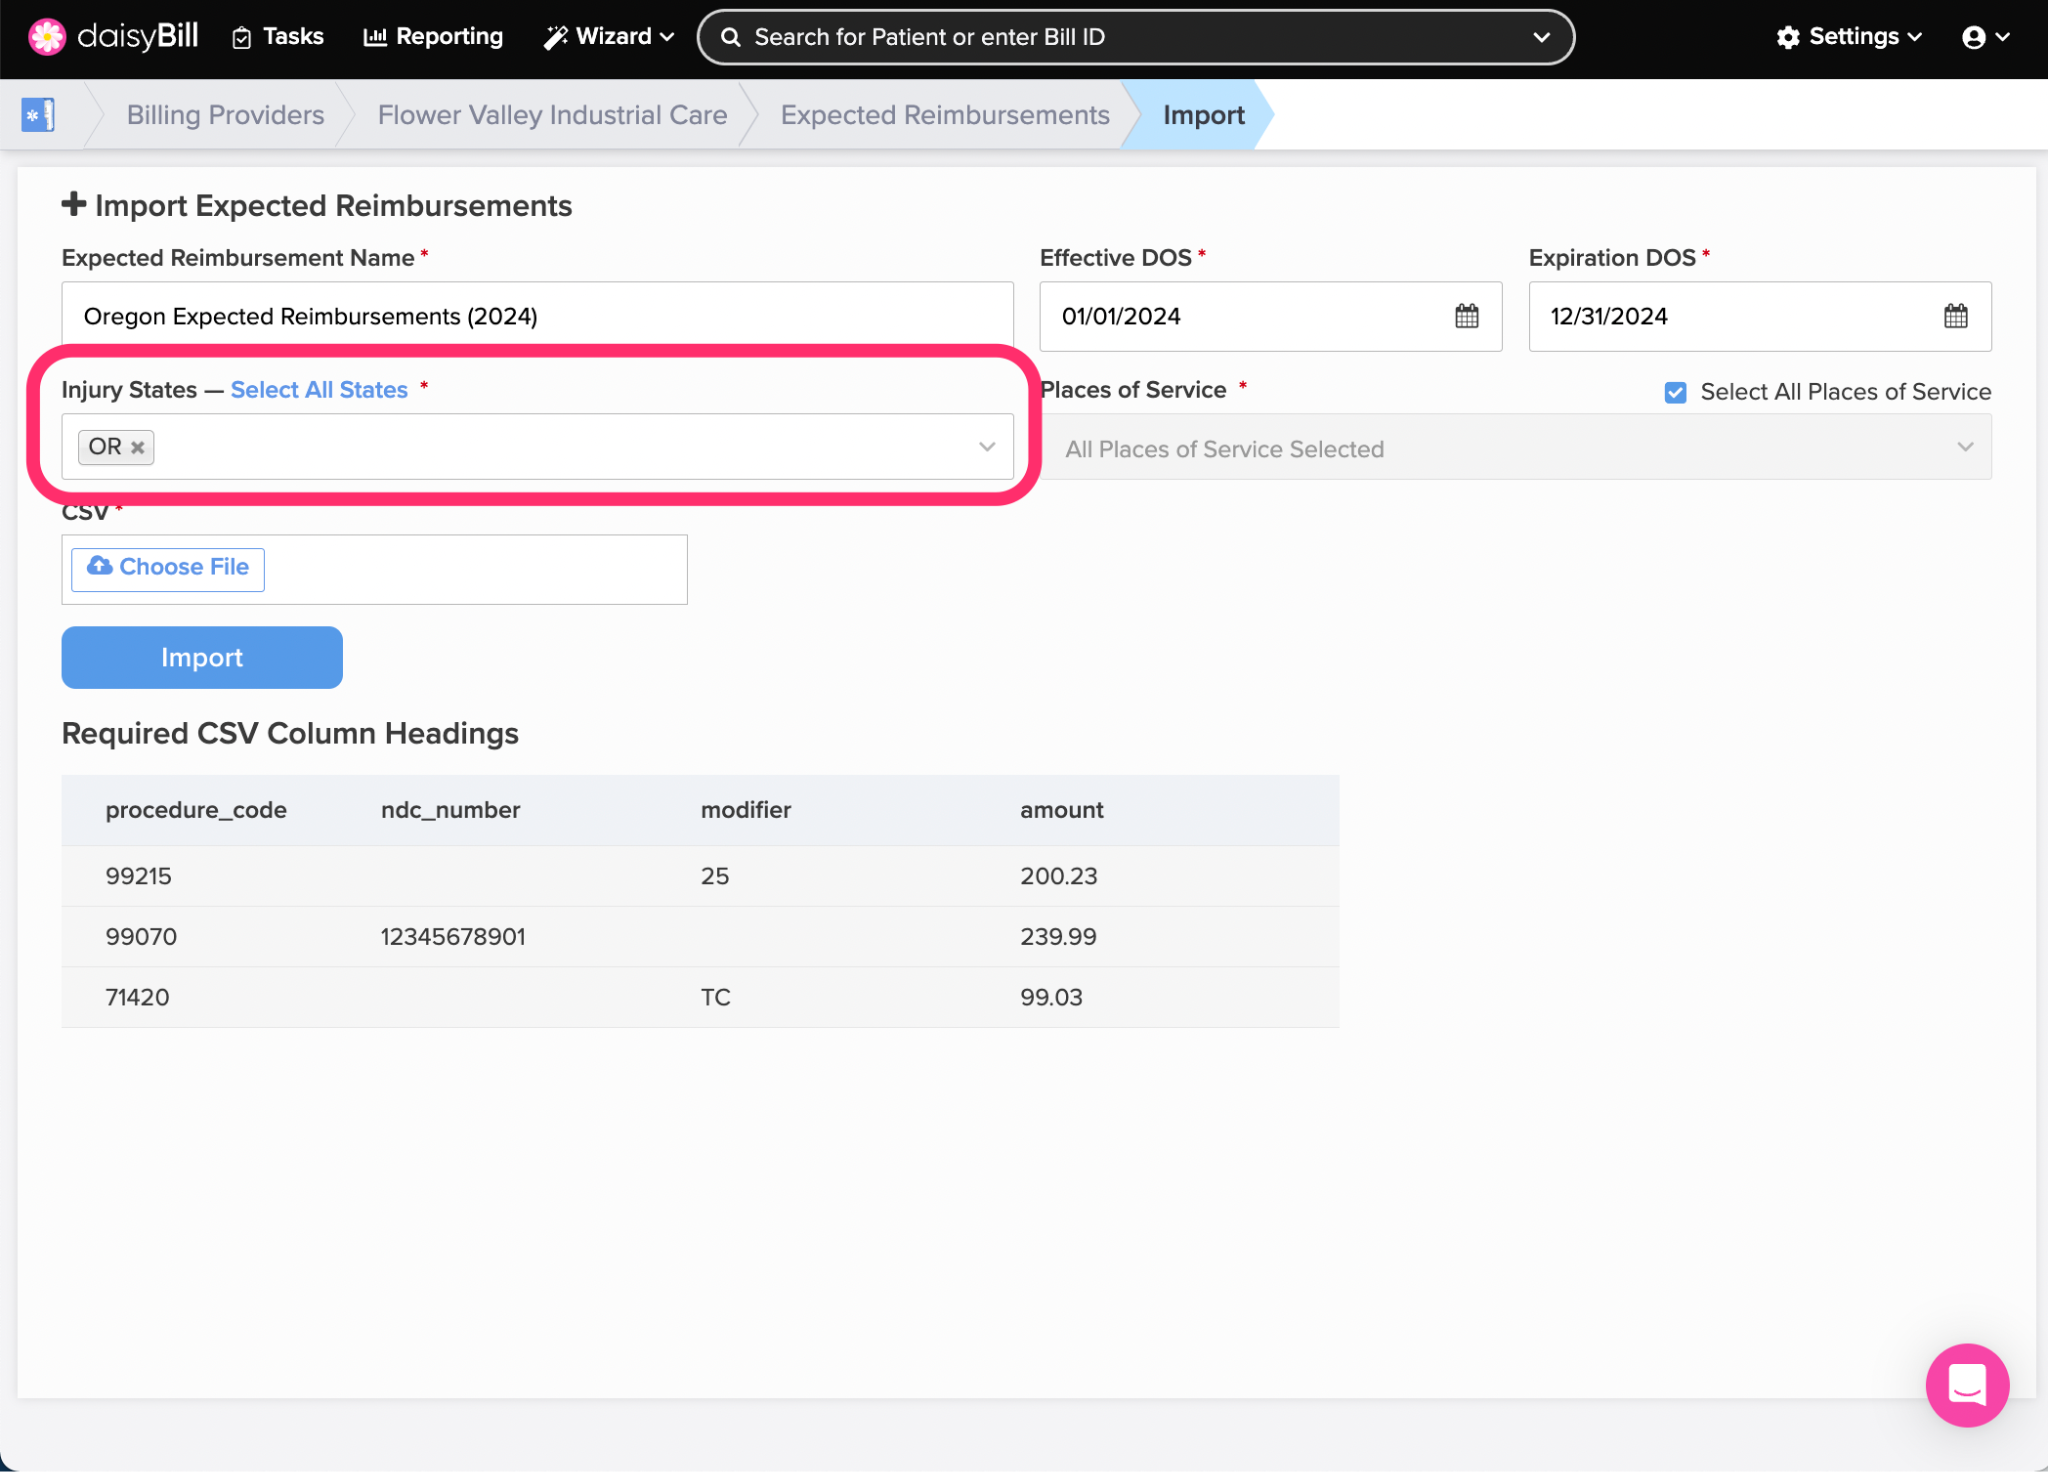
Task: Open the Reporting page
Action: coord(434,37)
